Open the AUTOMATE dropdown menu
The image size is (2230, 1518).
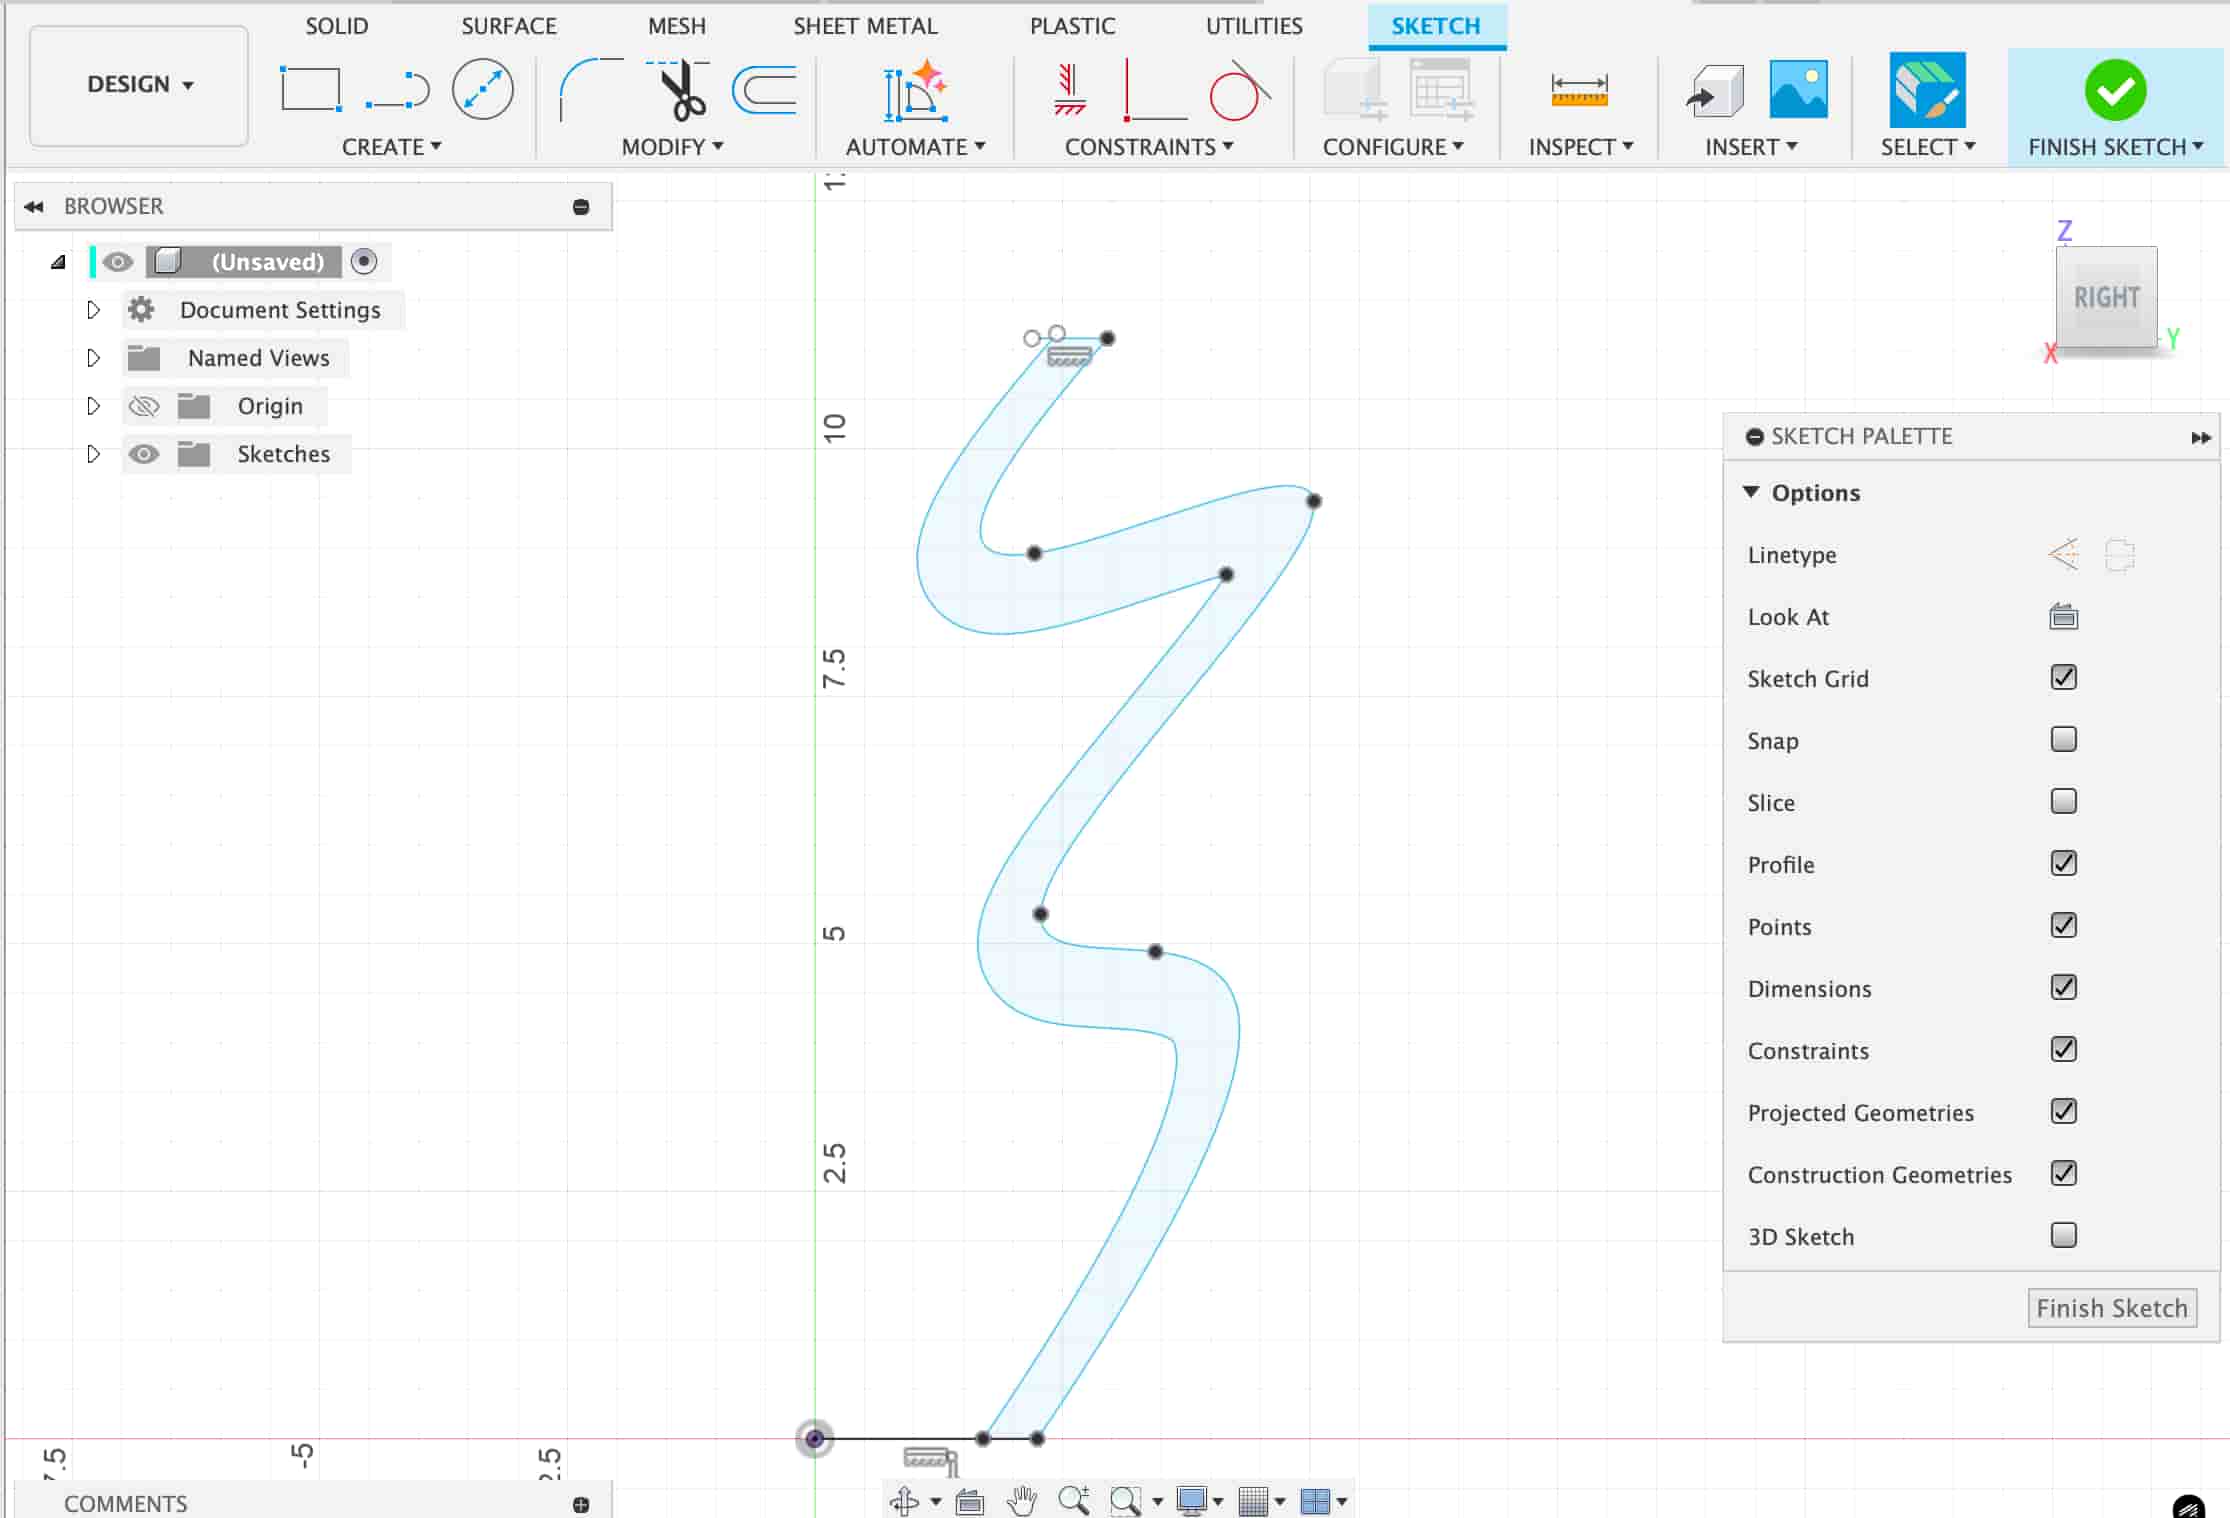915,147
